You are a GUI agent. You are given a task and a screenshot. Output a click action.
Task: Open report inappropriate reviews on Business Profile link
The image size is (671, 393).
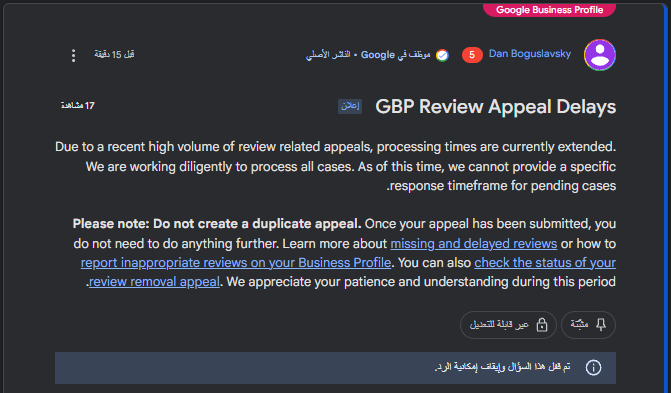coord(236,262)
